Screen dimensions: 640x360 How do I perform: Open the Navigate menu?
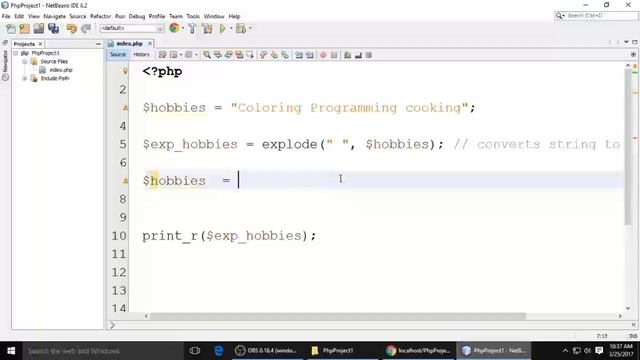click(54, 16)
